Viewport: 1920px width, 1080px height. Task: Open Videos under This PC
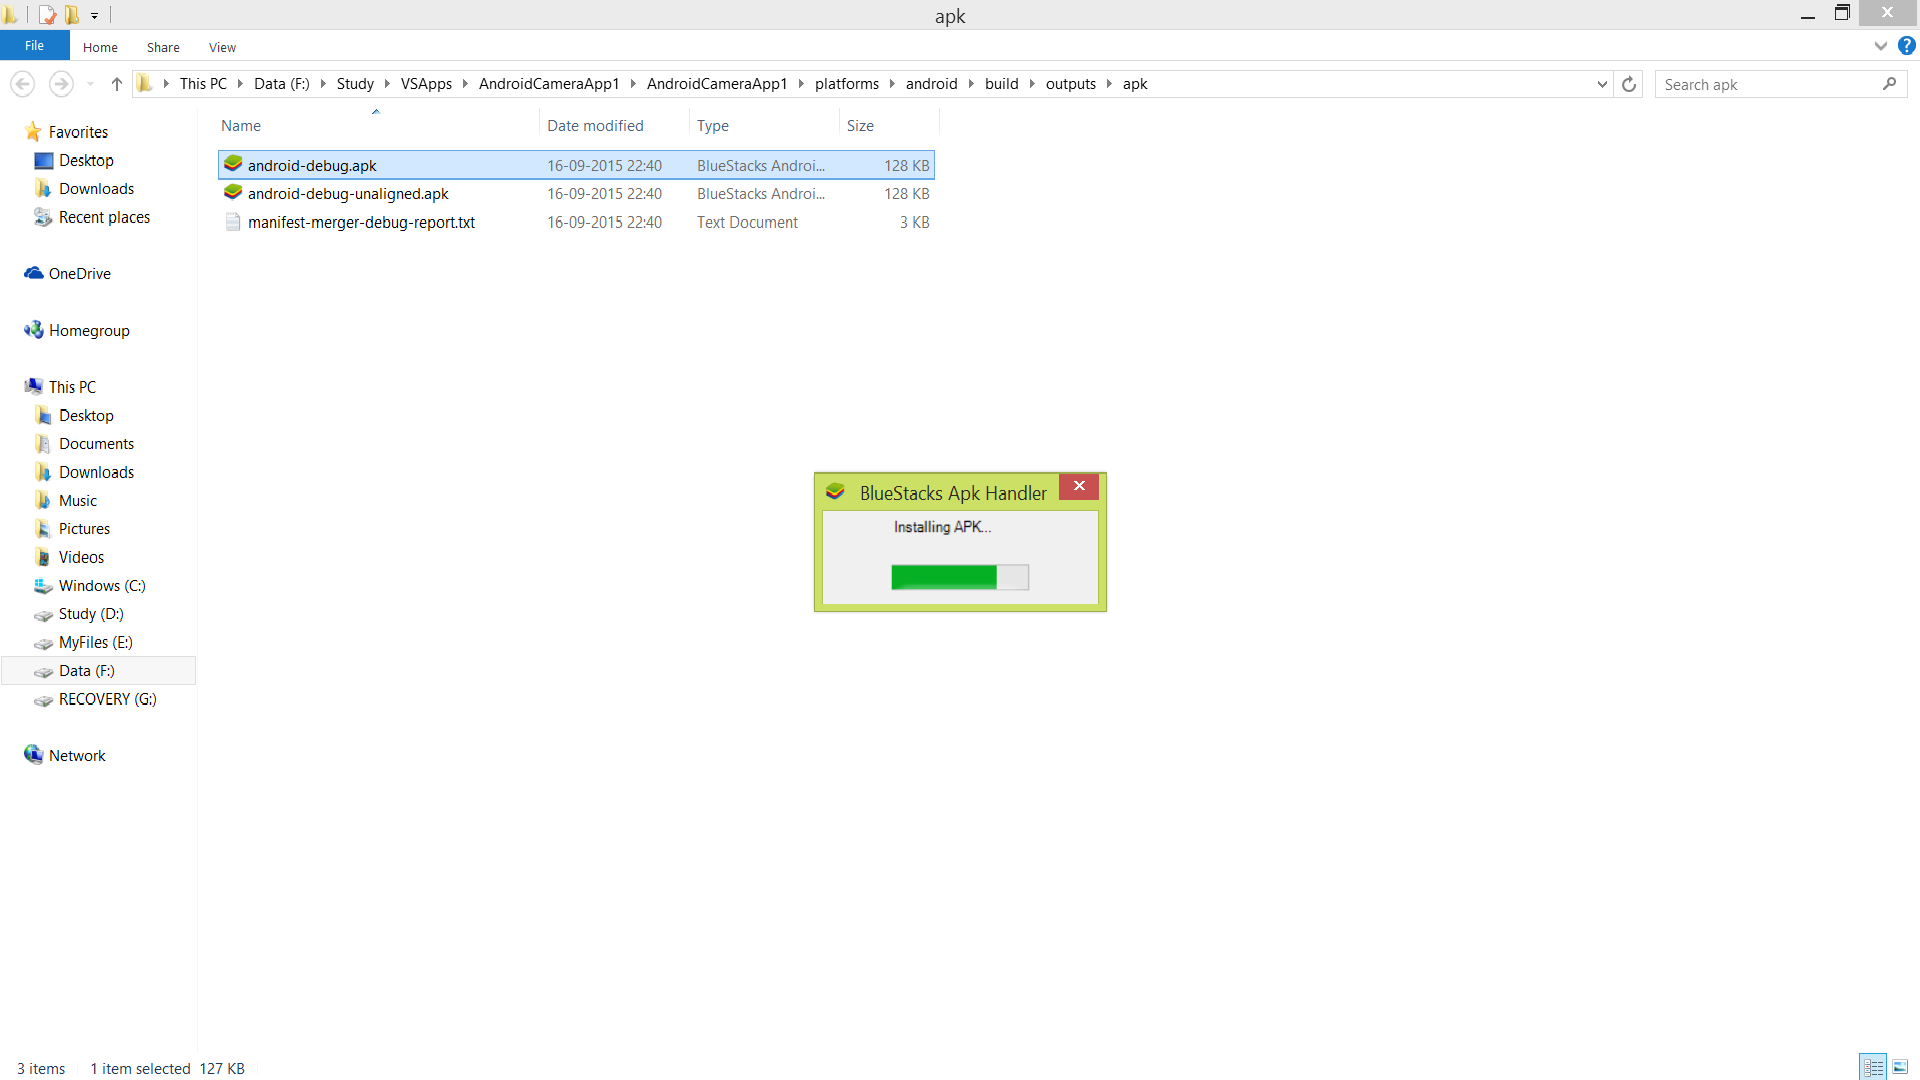[x=81, y=558]
